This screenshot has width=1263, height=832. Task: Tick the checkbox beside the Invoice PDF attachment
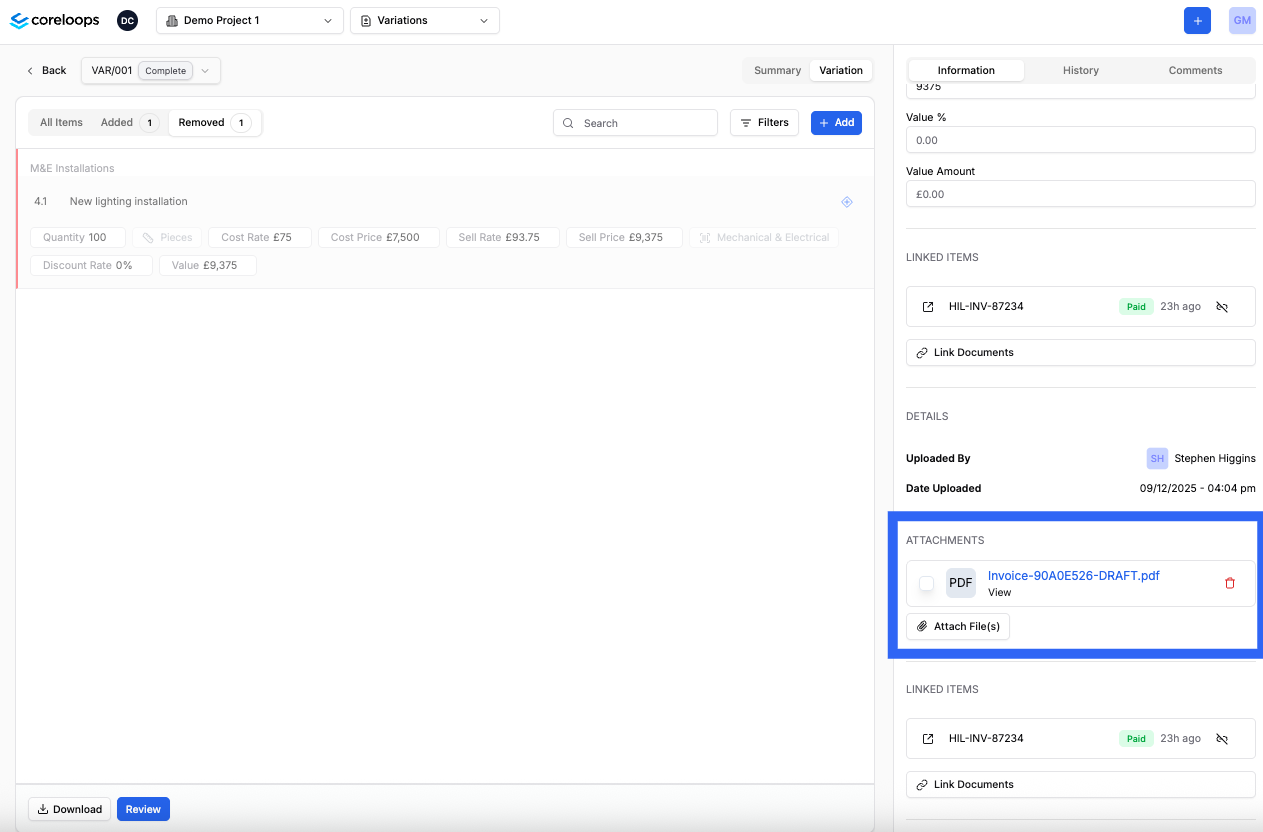[x=927, y=583]
